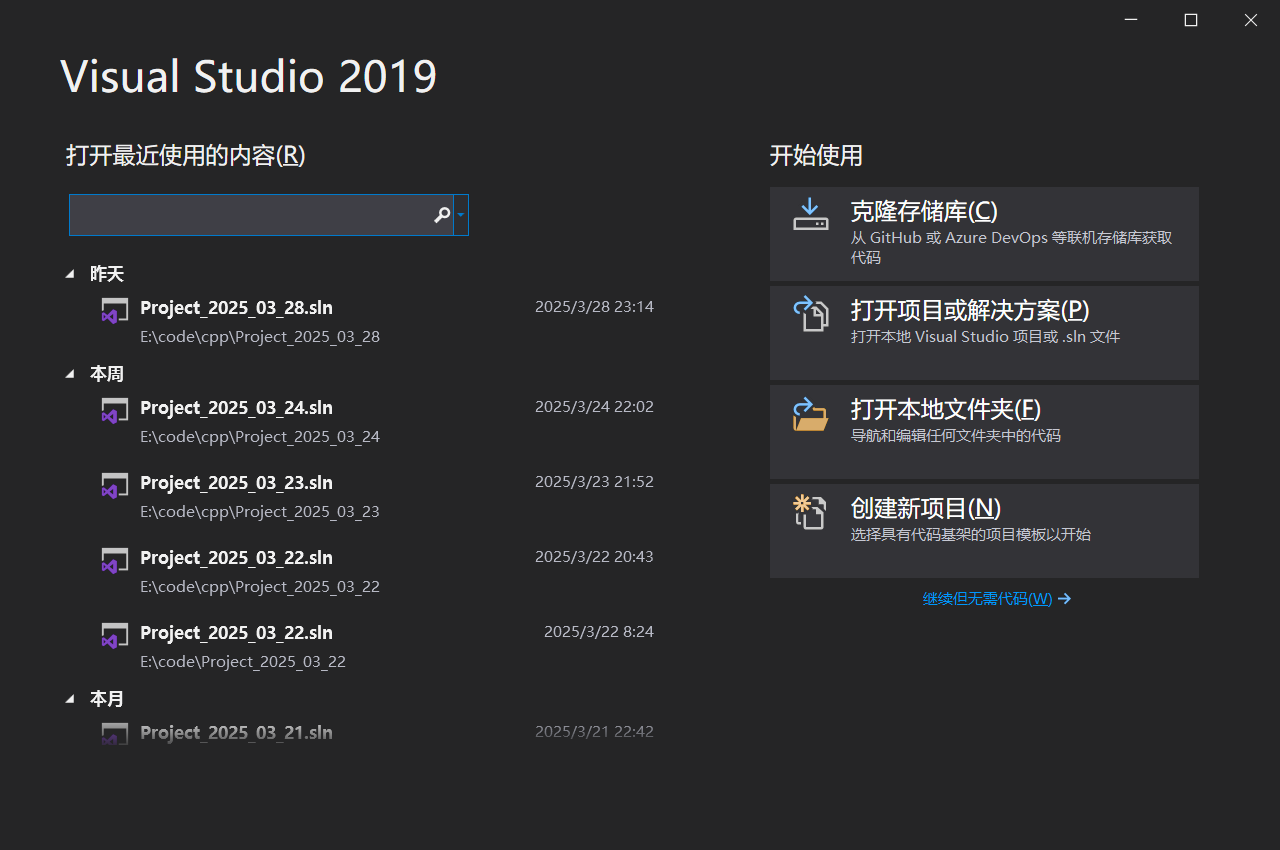This screenshot has width=1280, height=850.
Task: Click the clone repository download icon
Action: coord(811,214)
